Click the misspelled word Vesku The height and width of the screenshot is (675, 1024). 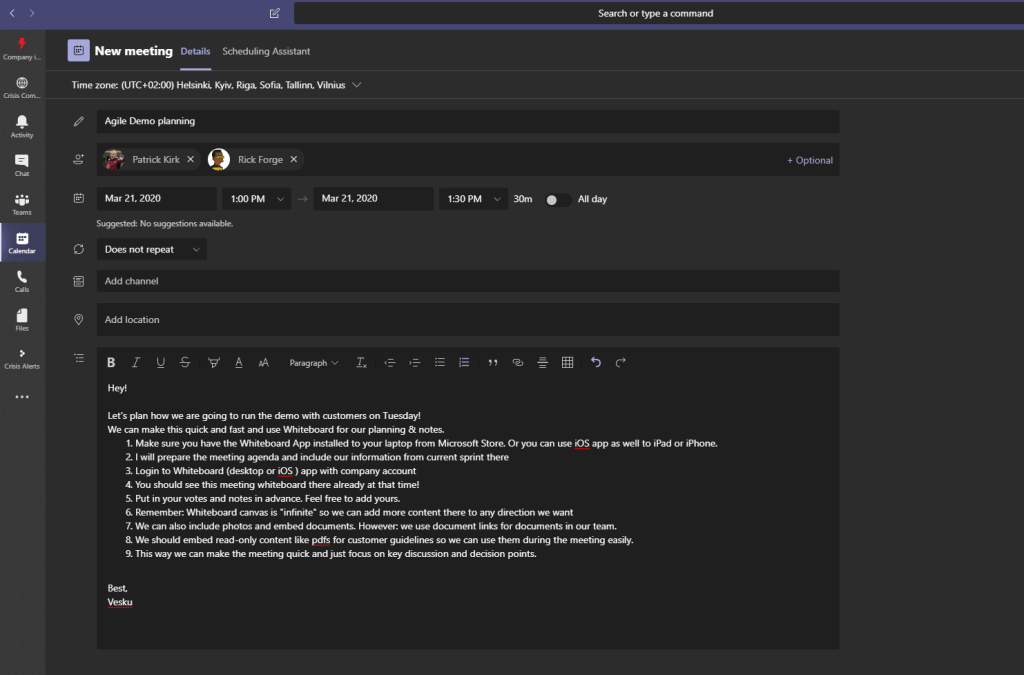120,602
